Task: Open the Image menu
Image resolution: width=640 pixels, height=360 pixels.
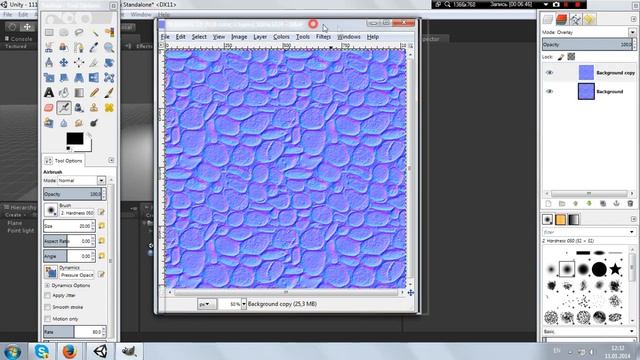Action: (x=239, y=37)
